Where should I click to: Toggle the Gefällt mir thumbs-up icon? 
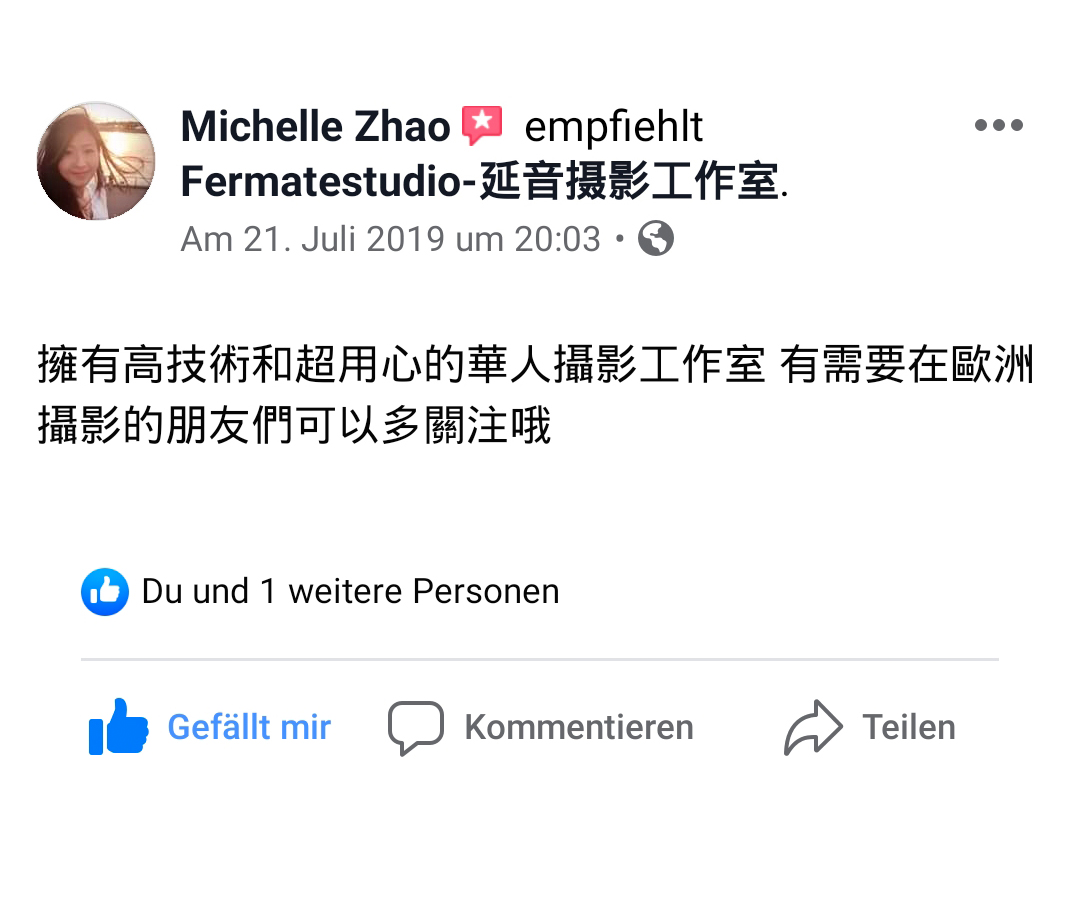118,726
